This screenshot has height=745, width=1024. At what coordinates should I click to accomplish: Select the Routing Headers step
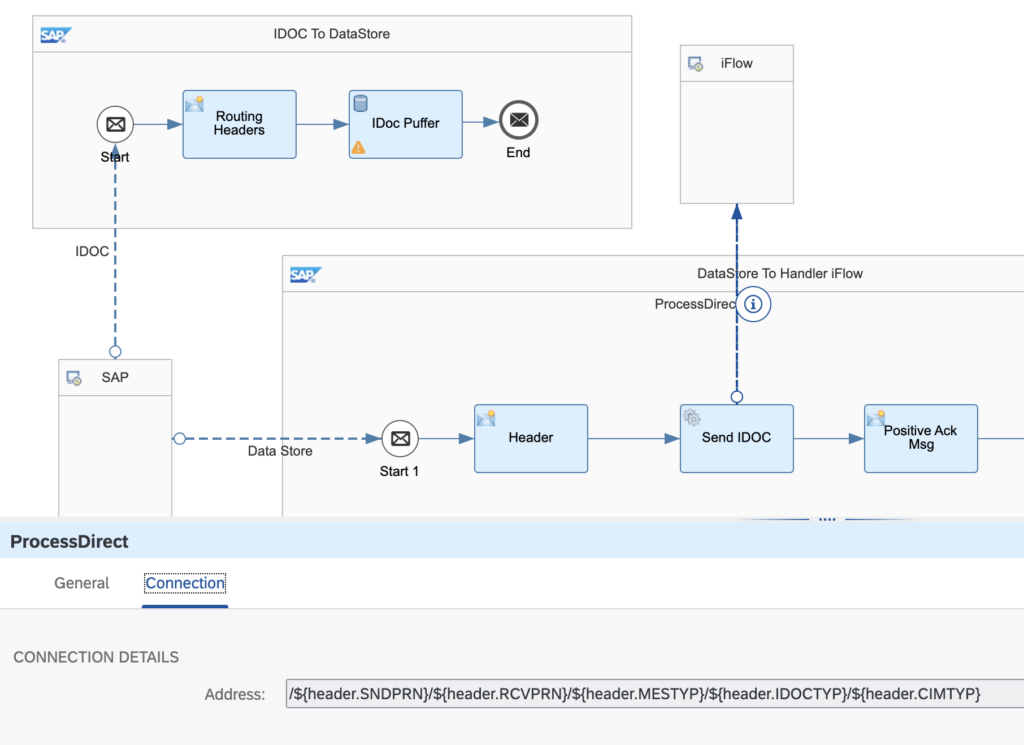pos(240,124)
